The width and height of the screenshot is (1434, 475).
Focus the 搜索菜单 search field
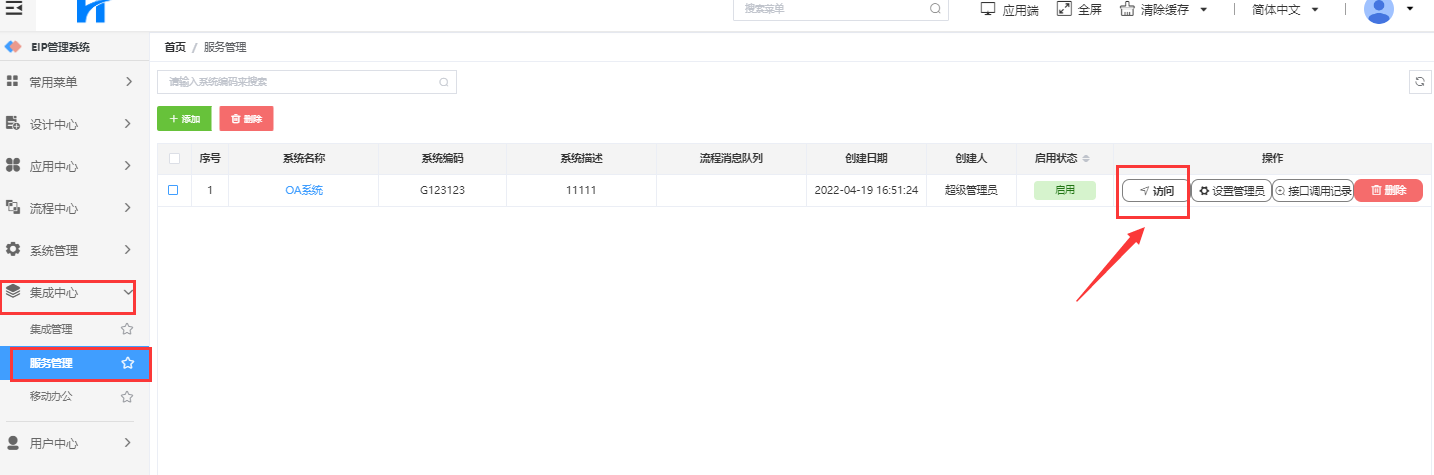coord(841,9)
